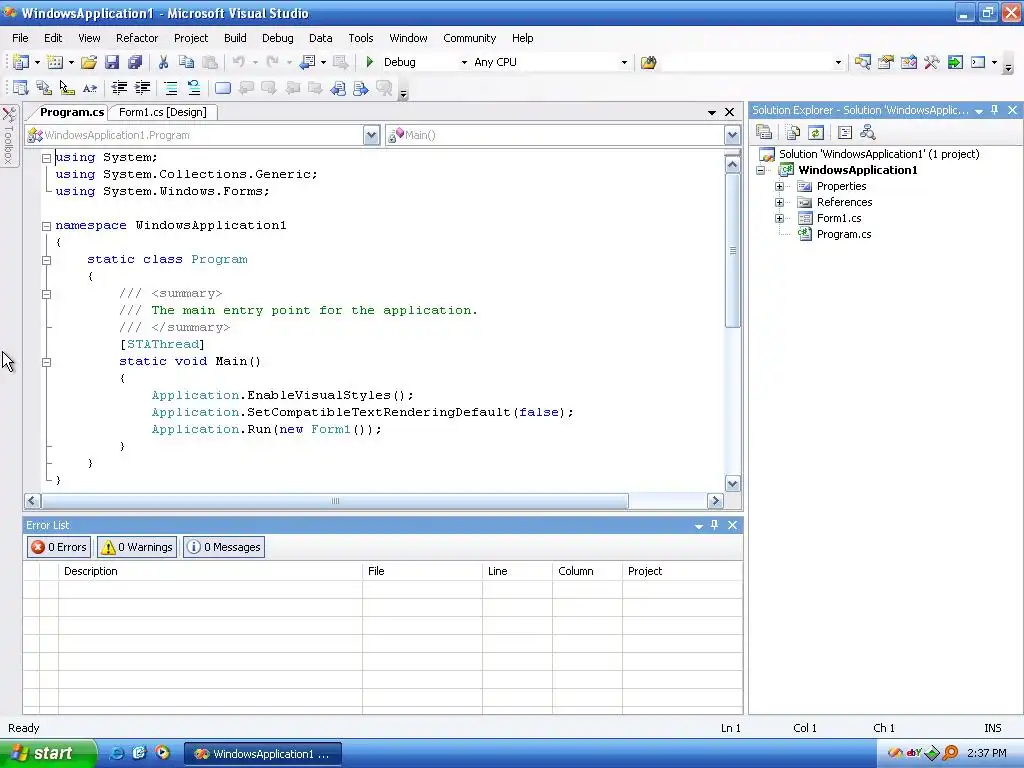Toggle auto-hide pin on the Error List

pyautogui.click(x=714, y=525)
